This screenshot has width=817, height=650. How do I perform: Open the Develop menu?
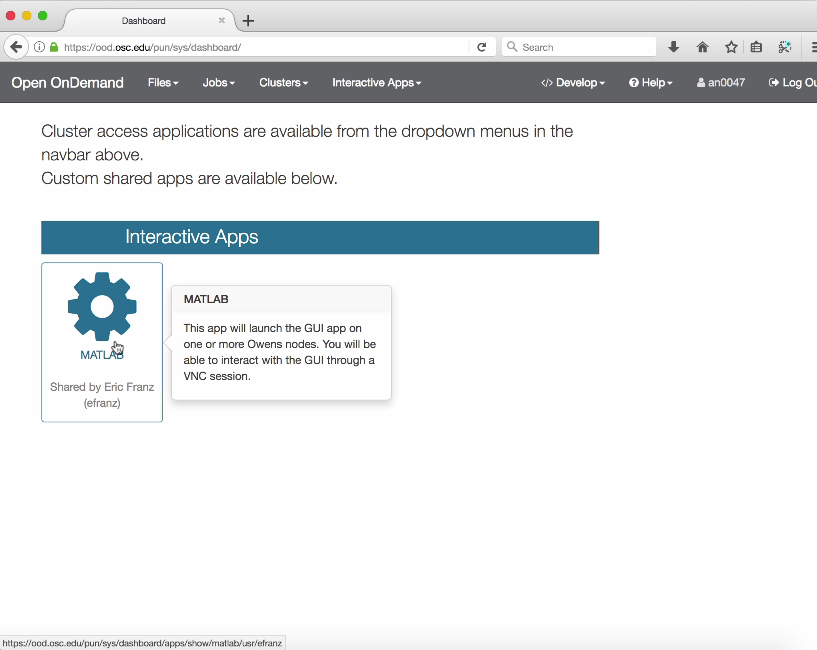(573, 83)
